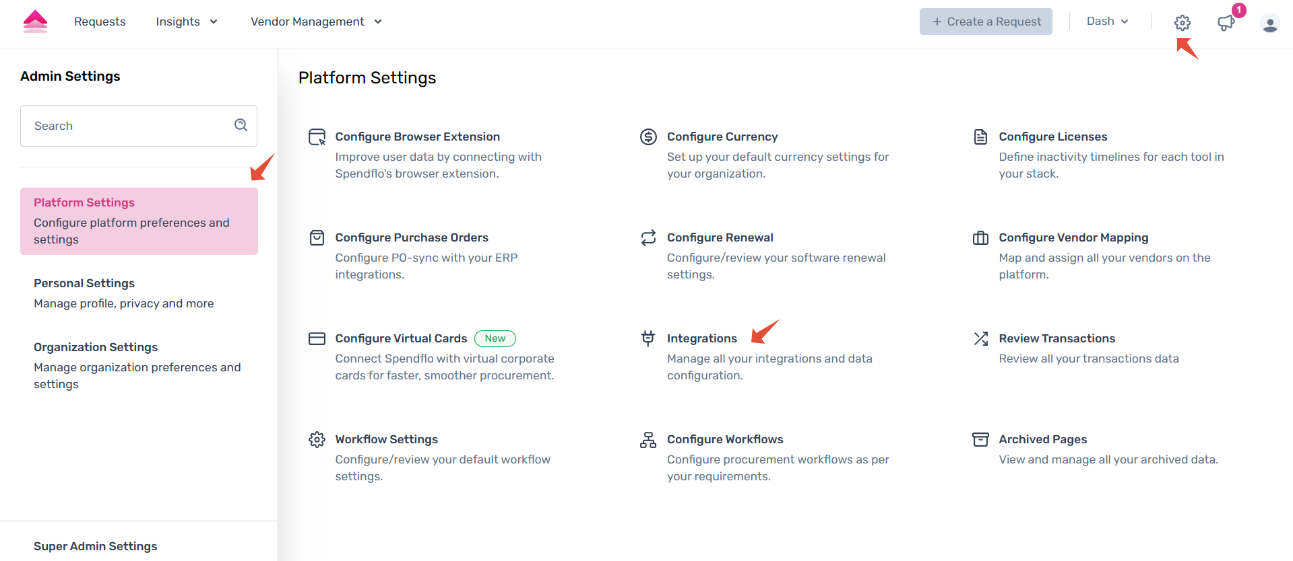Open the announcements megaphone icon
This screenshot has width=1293, height=561.
click(x=1226, y=22)
